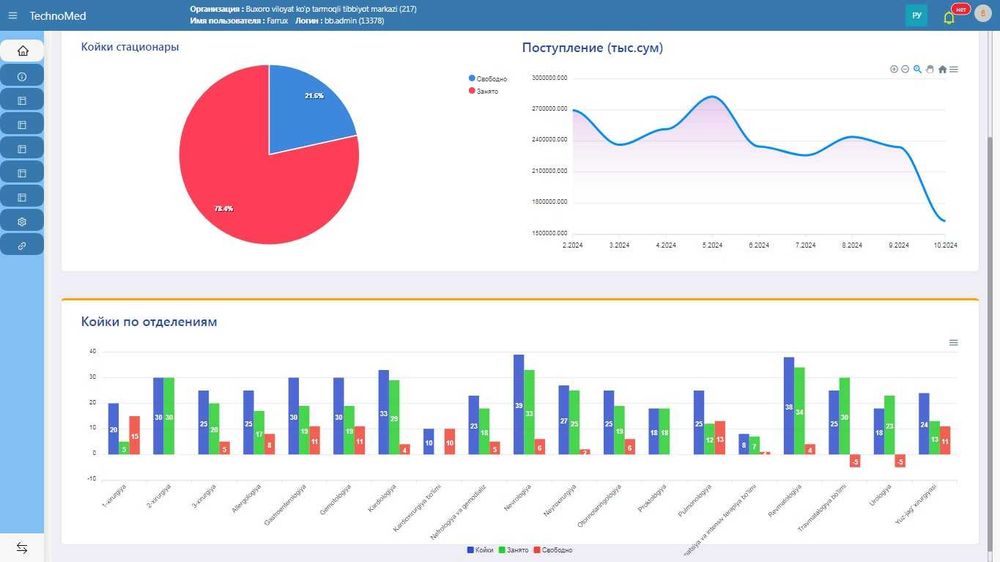Activate selection zoom magnifier tool
This screenshot has height=562, width=1000.
(917, 69)
